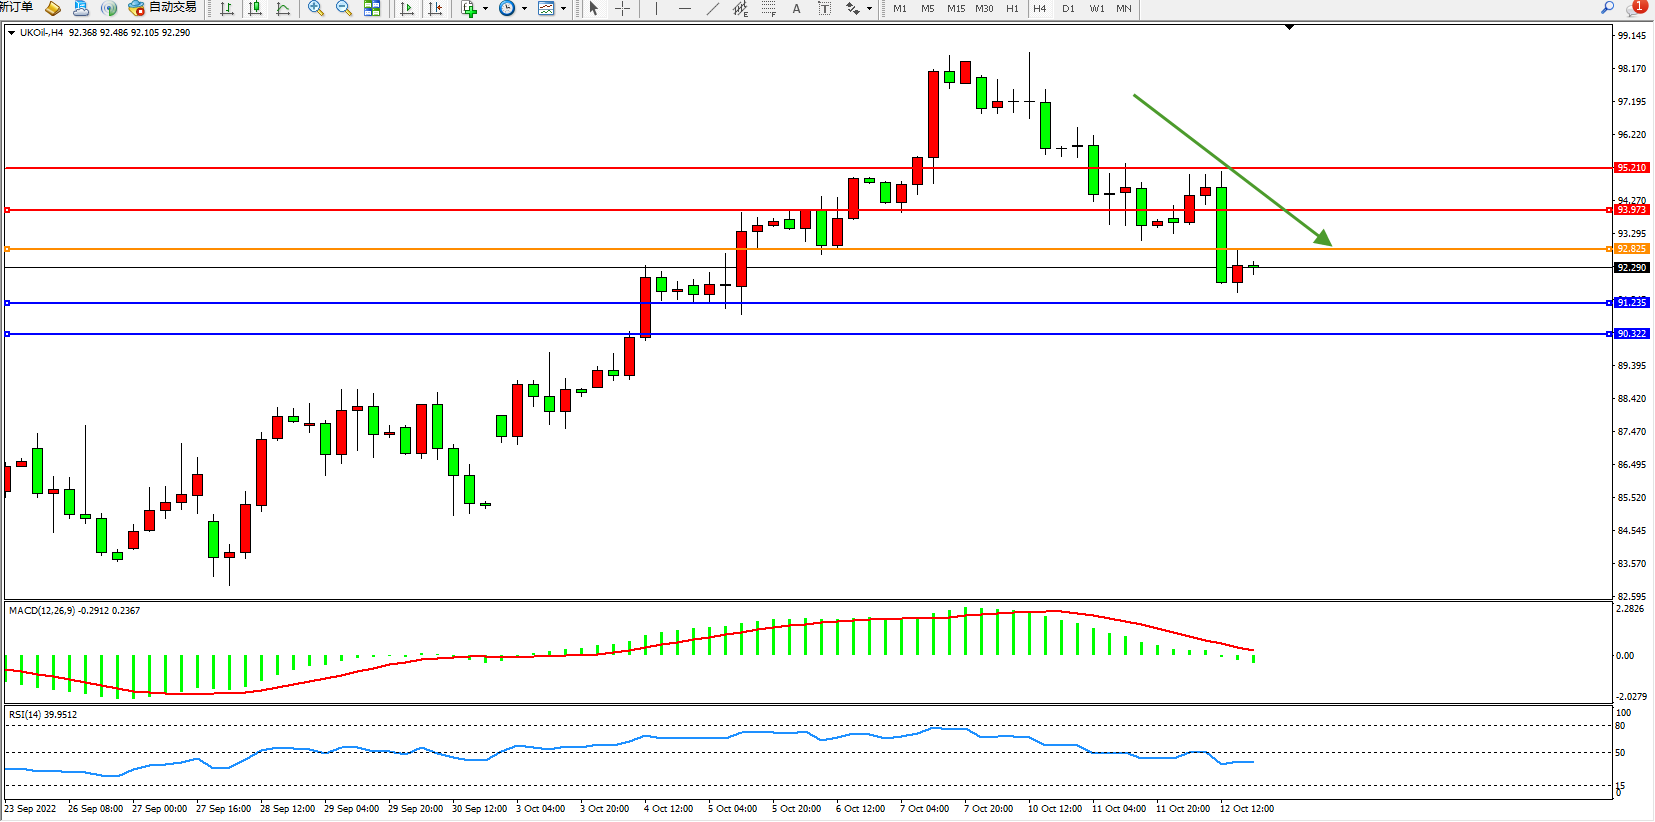Switch to the M15 timeframe

956,9
